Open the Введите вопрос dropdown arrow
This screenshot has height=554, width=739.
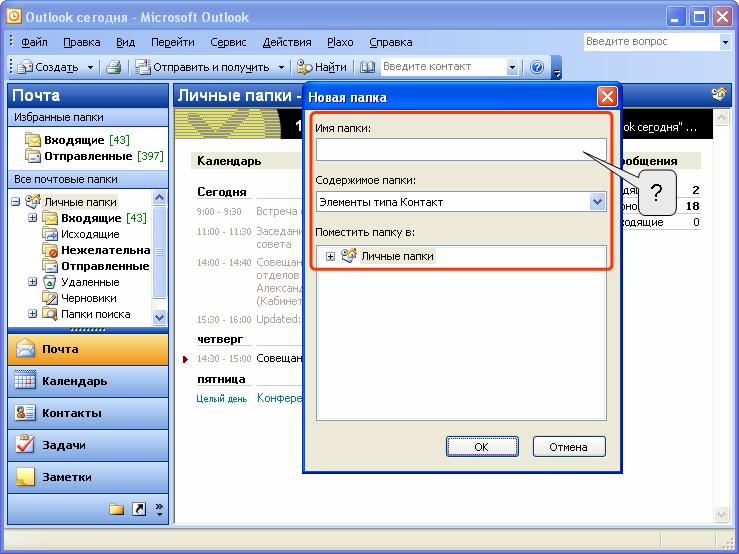click(725, 42)
